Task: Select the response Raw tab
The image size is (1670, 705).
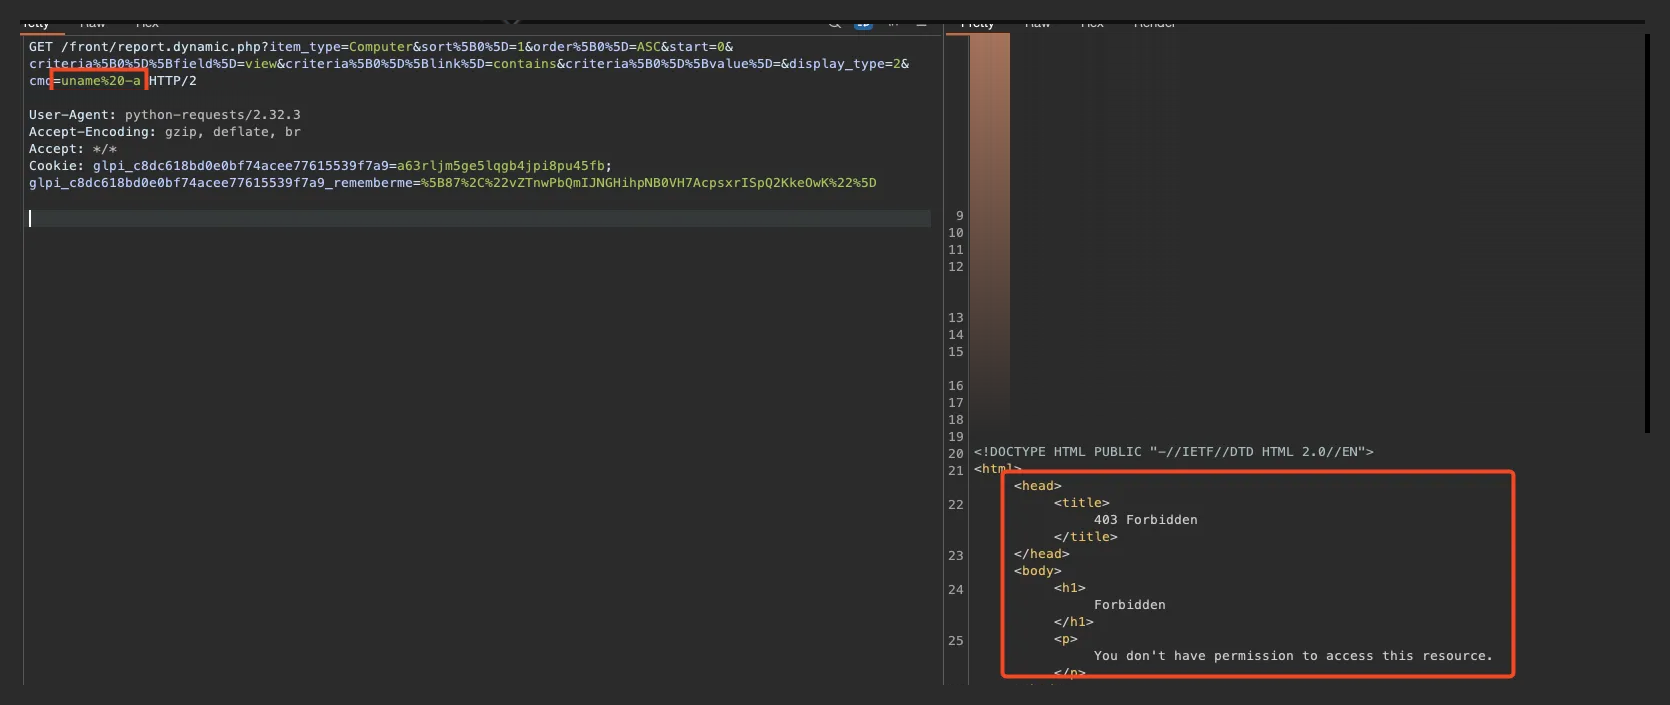Action: 1037,24
